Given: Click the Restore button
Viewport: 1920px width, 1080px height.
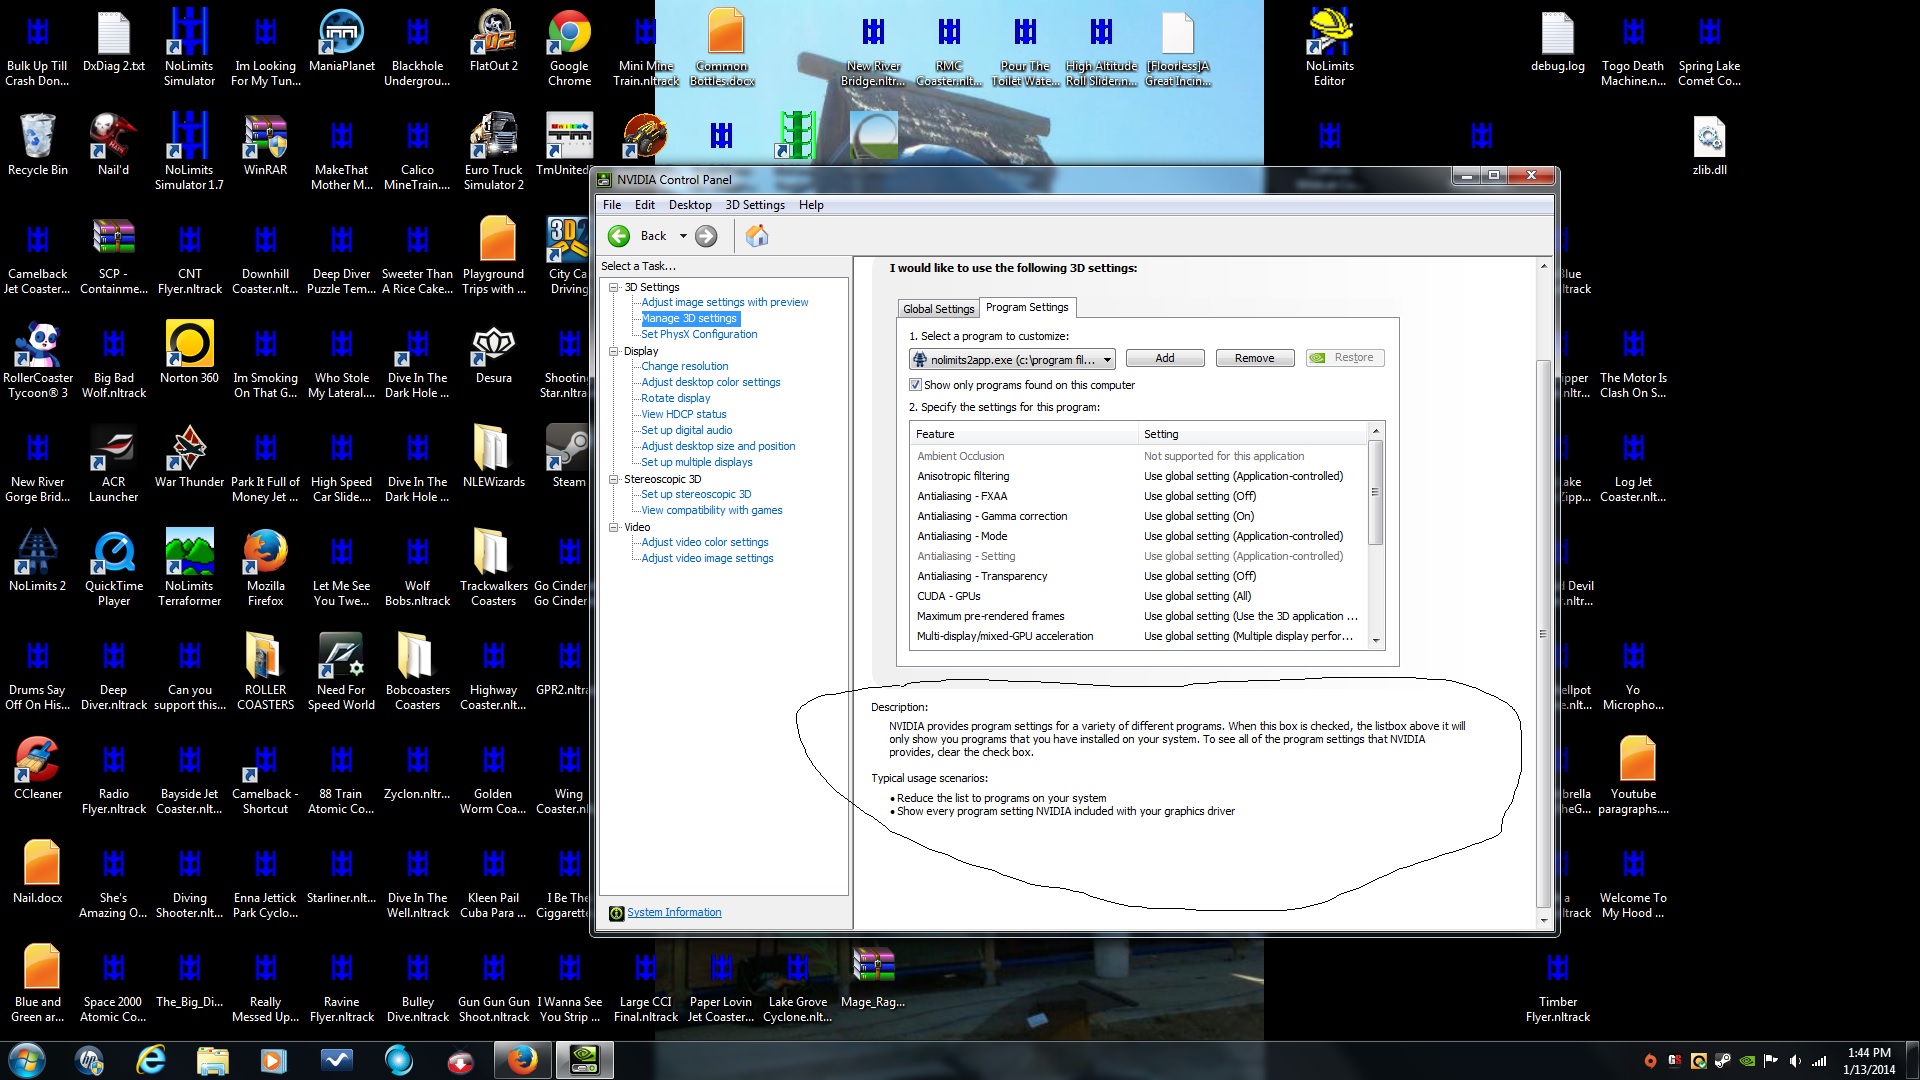Looking at the screenshot, I should [1345, 358].
